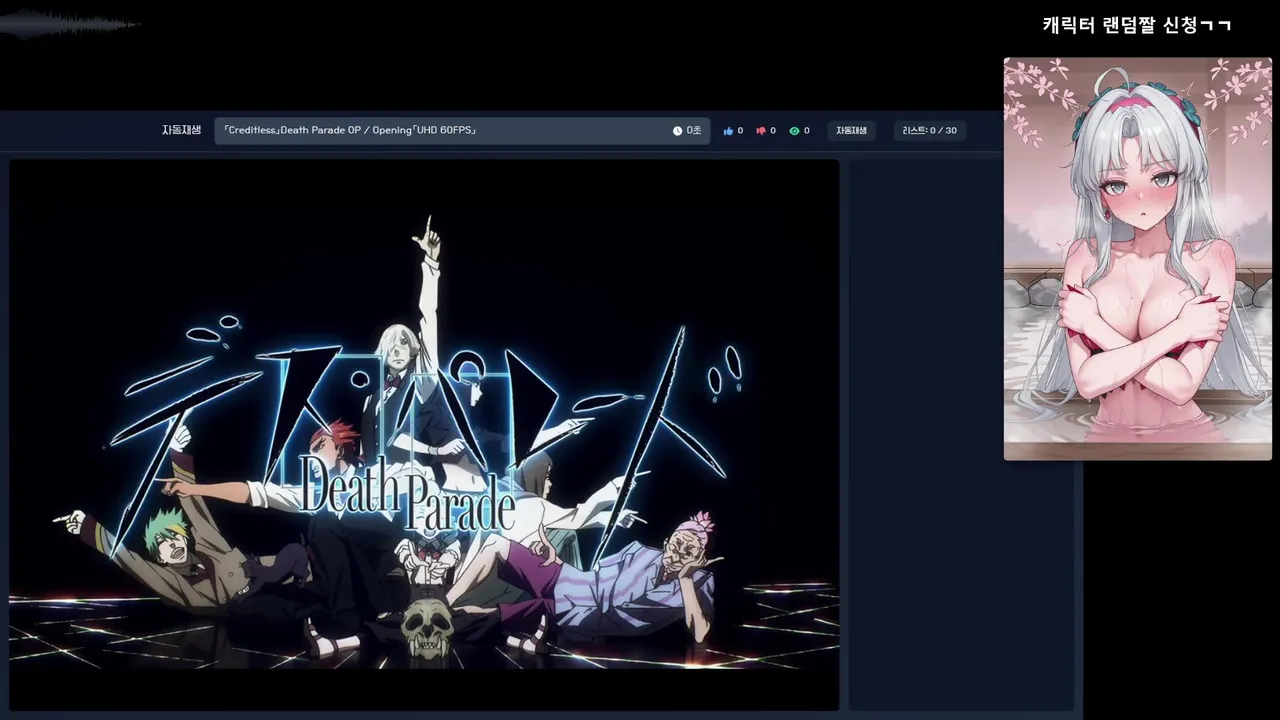Click the thumbs-up like icon
Screen dimensions: 1280x720
tap(728, 131)
